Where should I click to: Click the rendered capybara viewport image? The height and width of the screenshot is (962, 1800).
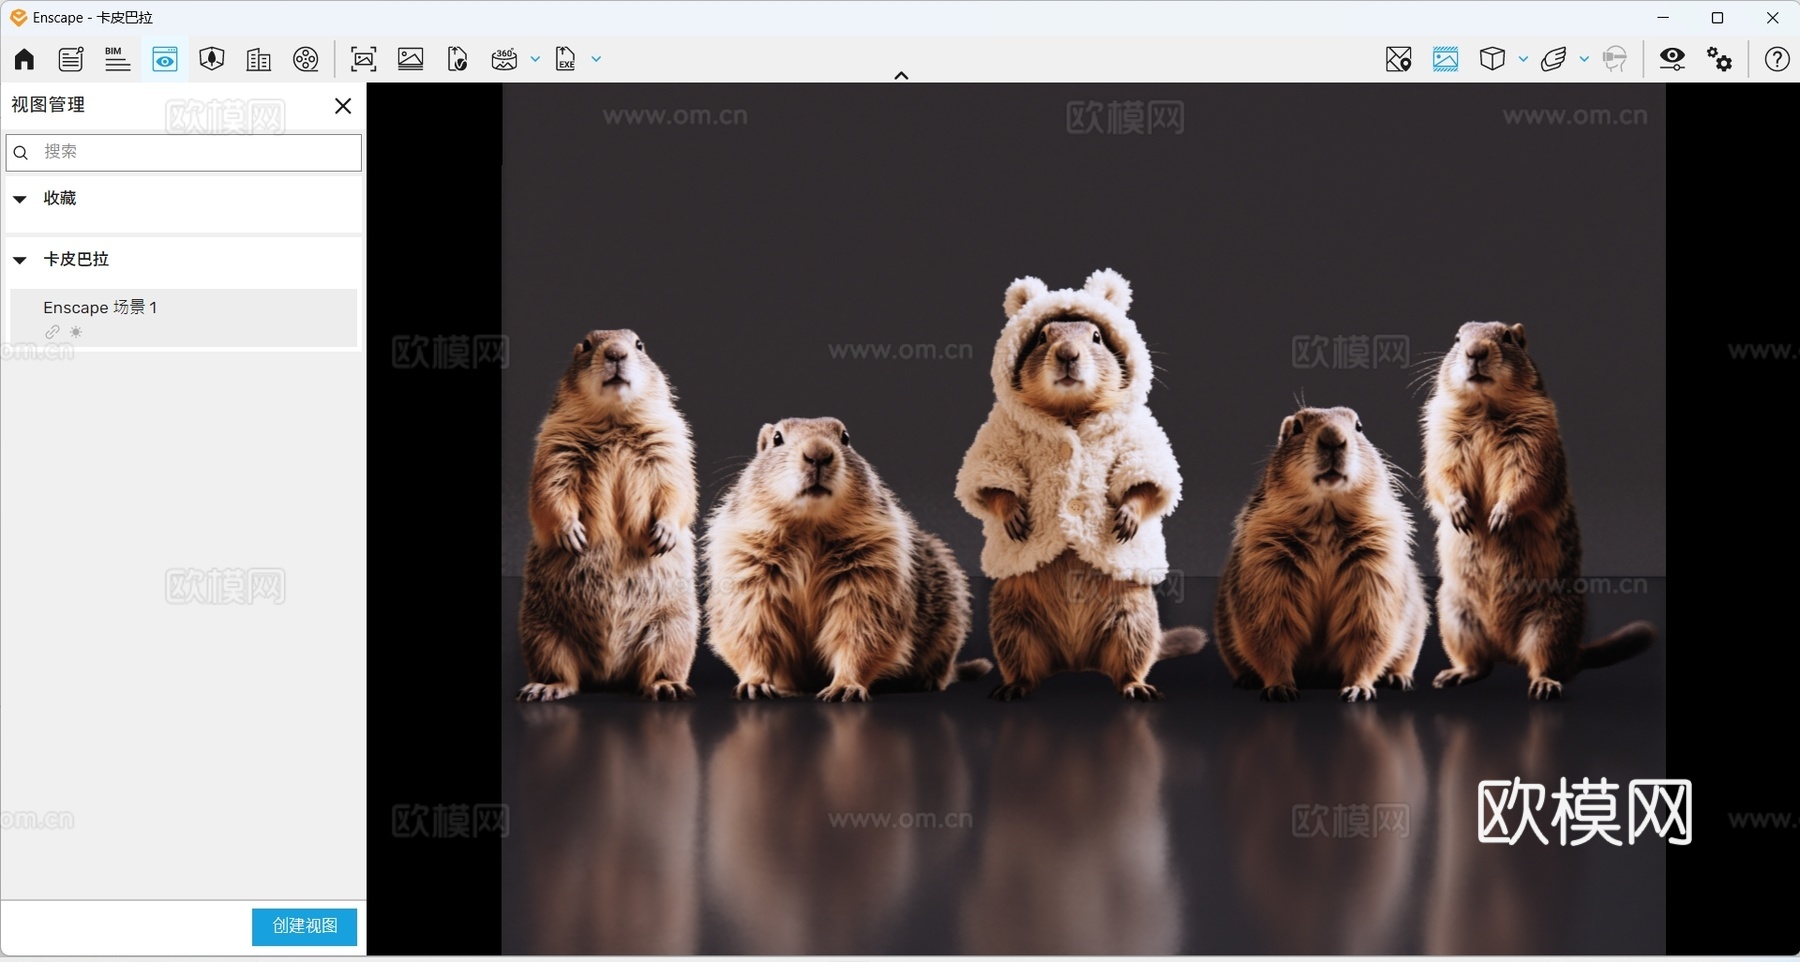(1083, 519)
